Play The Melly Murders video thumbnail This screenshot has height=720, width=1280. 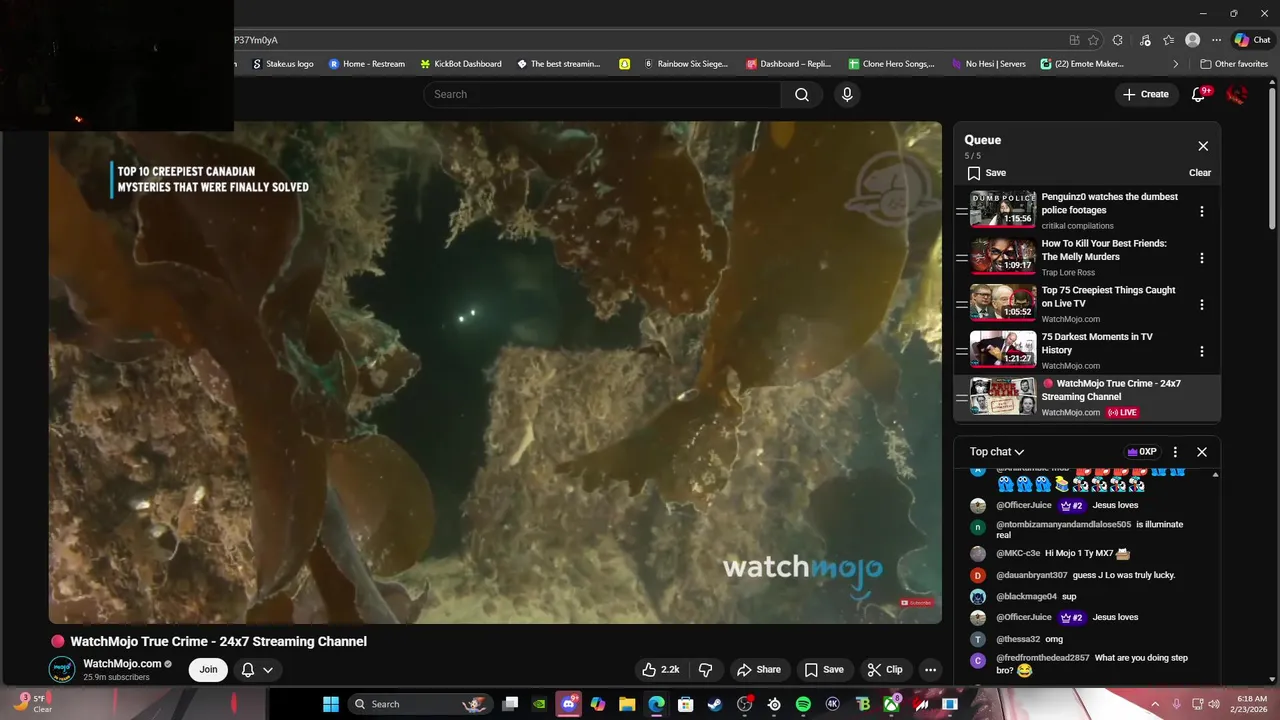coord(1003,257)
